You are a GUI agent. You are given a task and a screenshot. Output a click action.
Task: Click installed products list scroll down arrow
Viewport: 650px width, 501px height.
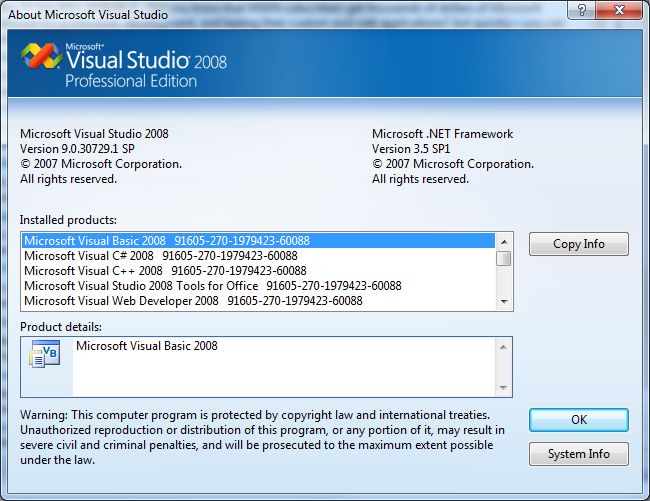tap(504, 302)
